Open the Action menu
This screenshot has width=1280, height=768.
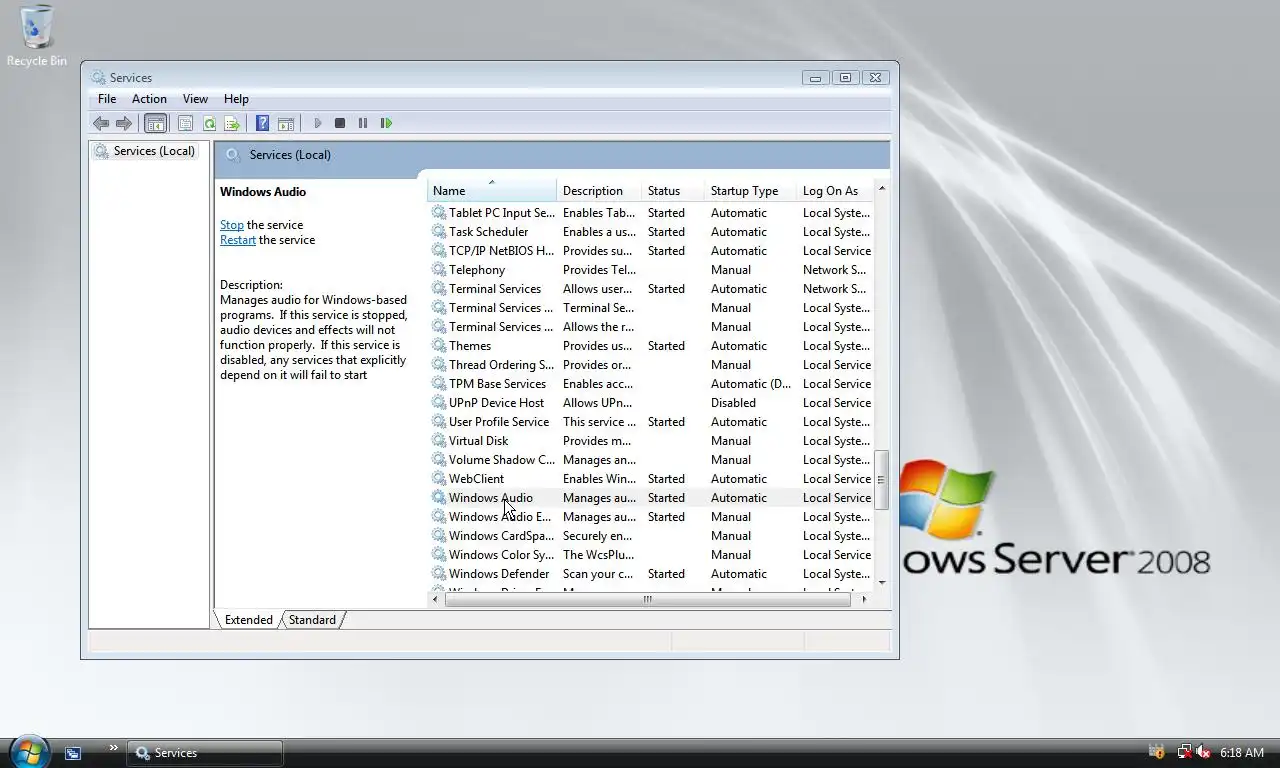pos(149,99)
